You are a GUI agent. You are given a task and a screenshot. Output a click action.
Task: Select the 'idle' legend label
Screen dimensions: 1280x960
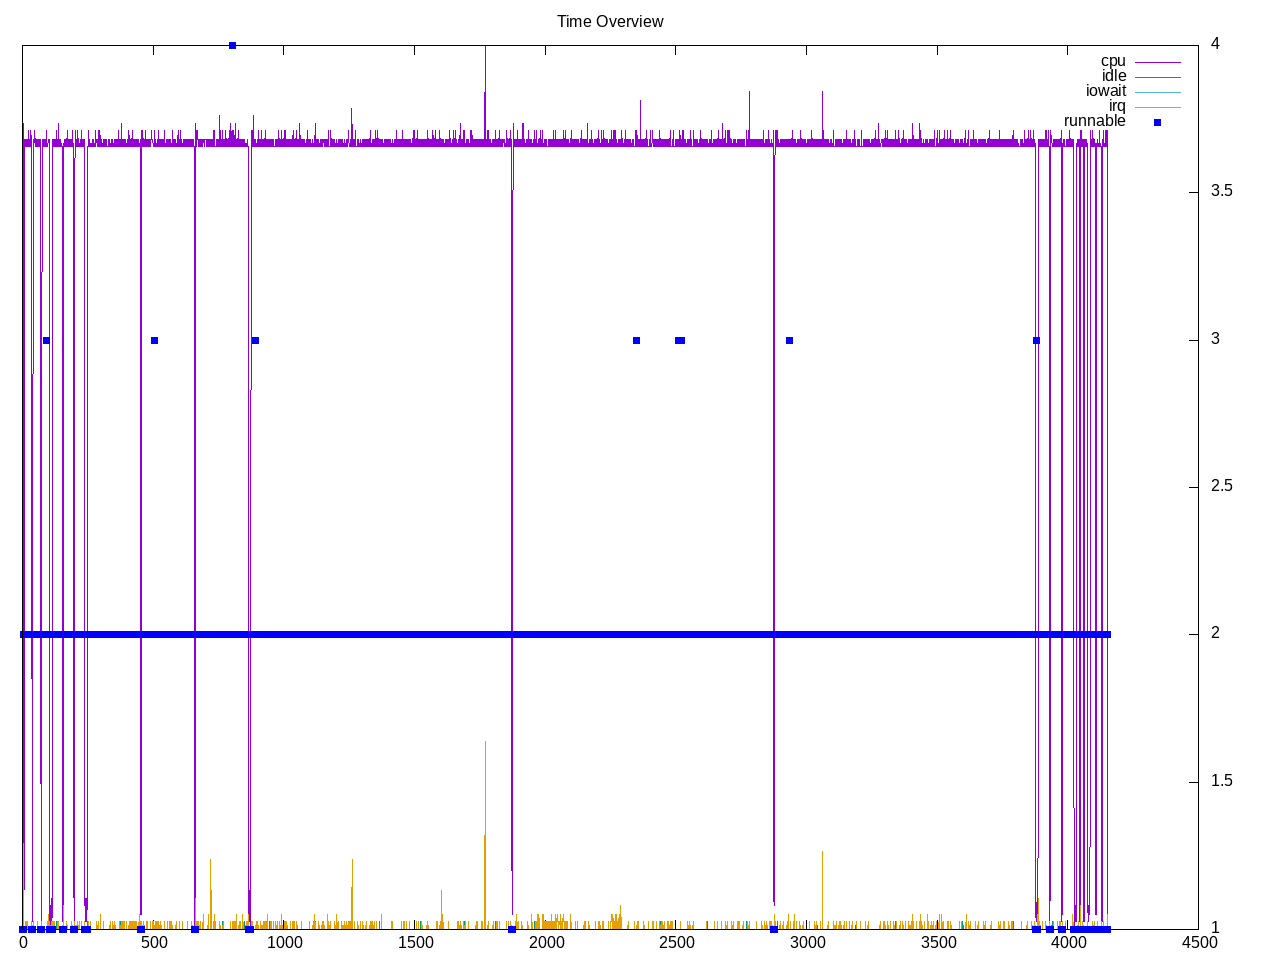click(1113, 76)
